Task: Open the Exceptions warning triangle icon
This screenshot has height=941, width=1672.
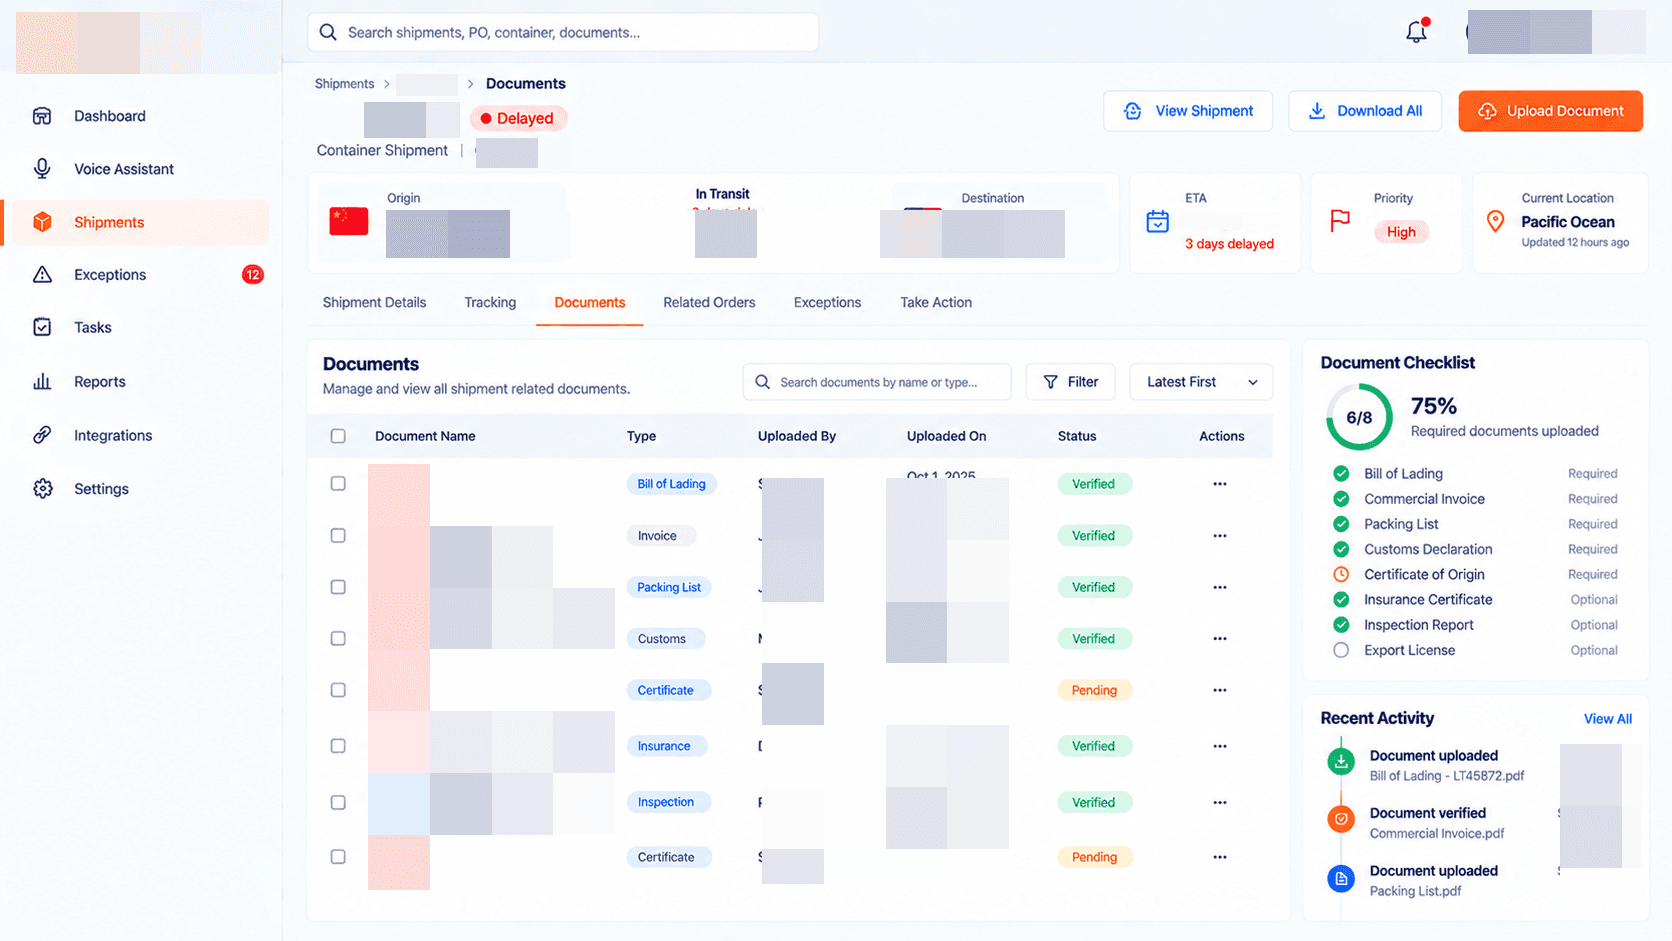Action: [42, 274]
